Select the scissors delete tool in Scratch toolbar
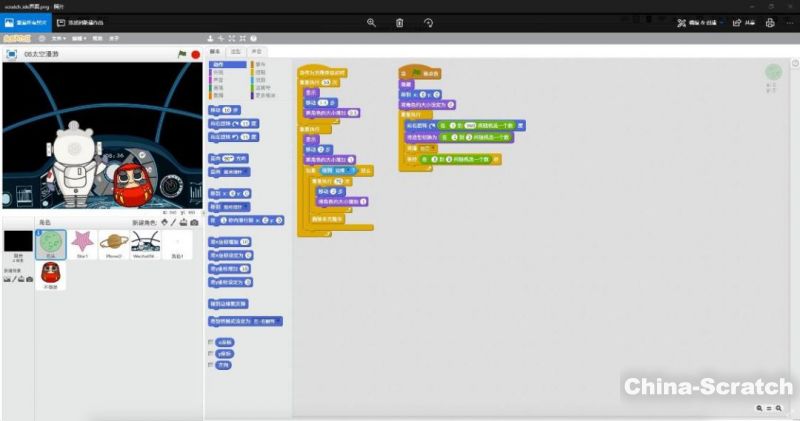This screenshot has height=421, width=800. tap(221, 38)
